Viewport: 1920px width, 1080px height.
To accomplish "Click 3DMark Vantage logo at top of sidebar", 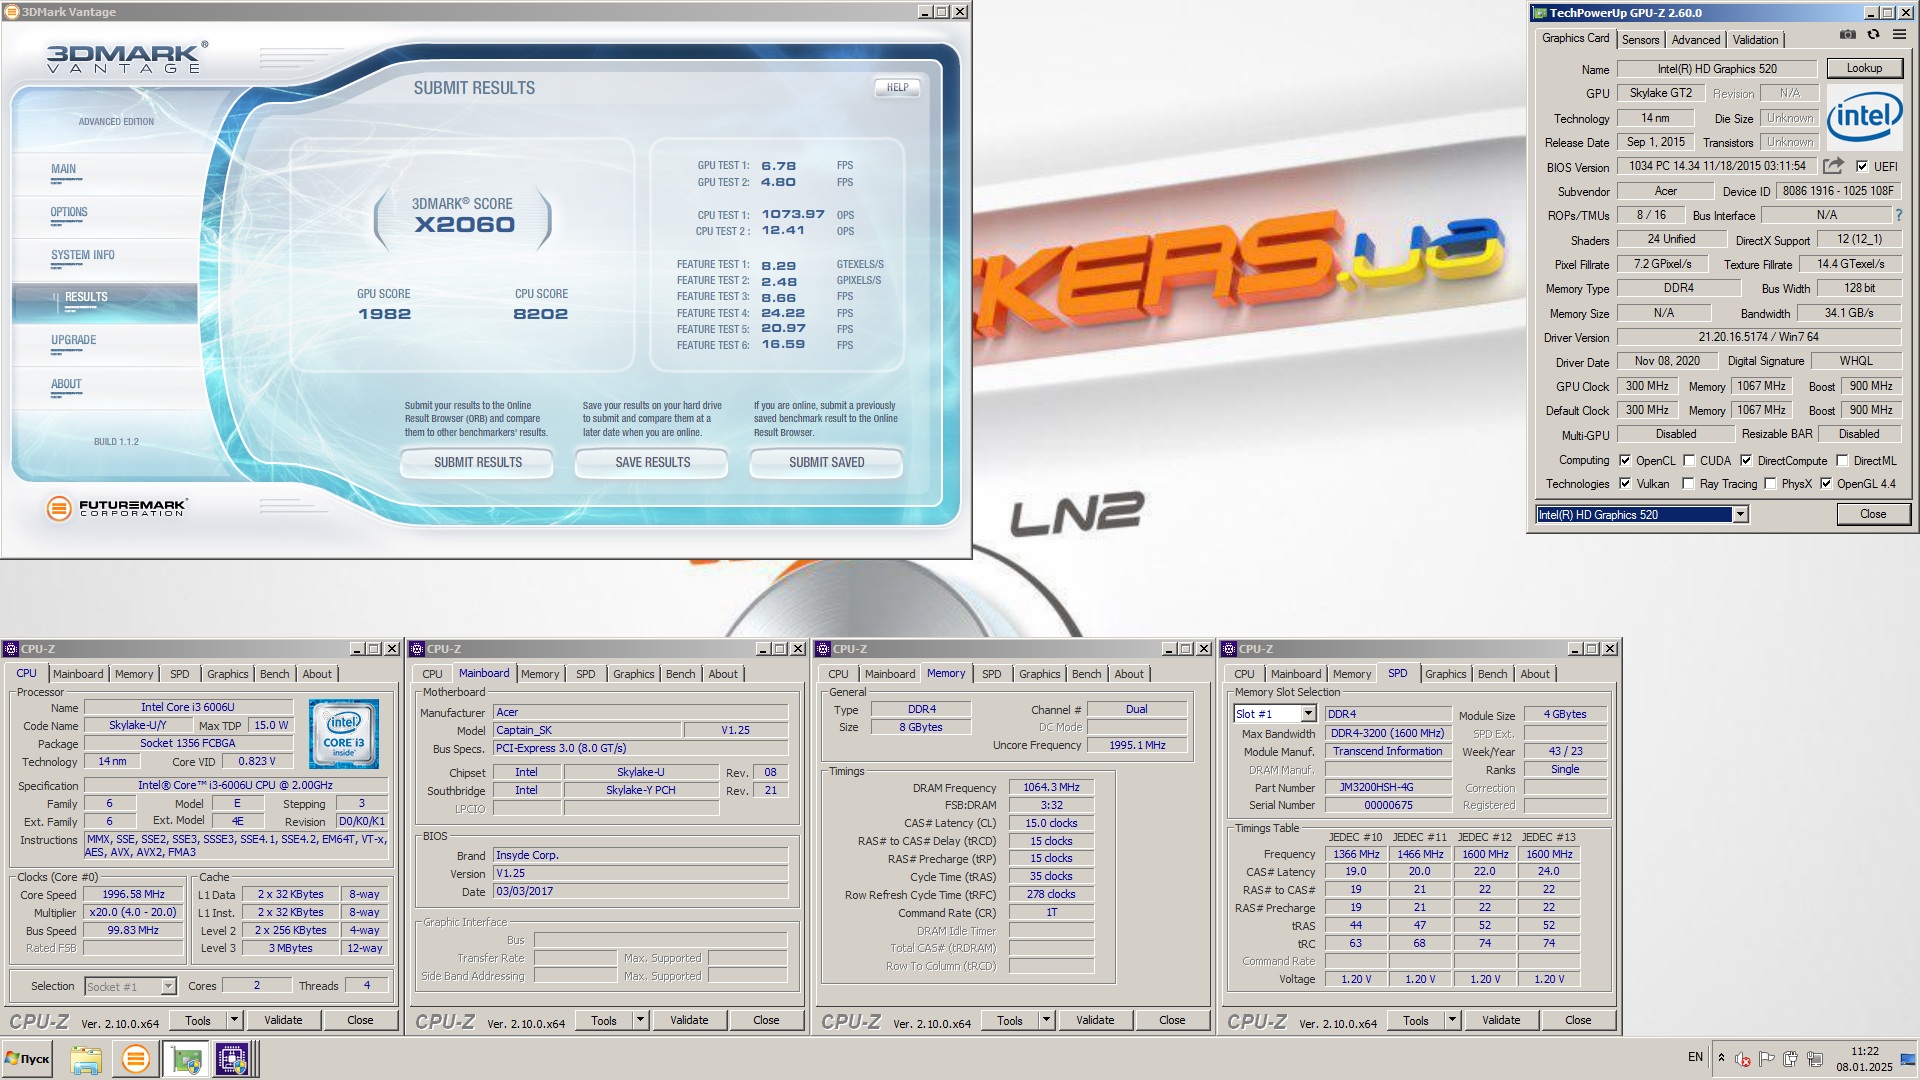I will tap(127, 58).
